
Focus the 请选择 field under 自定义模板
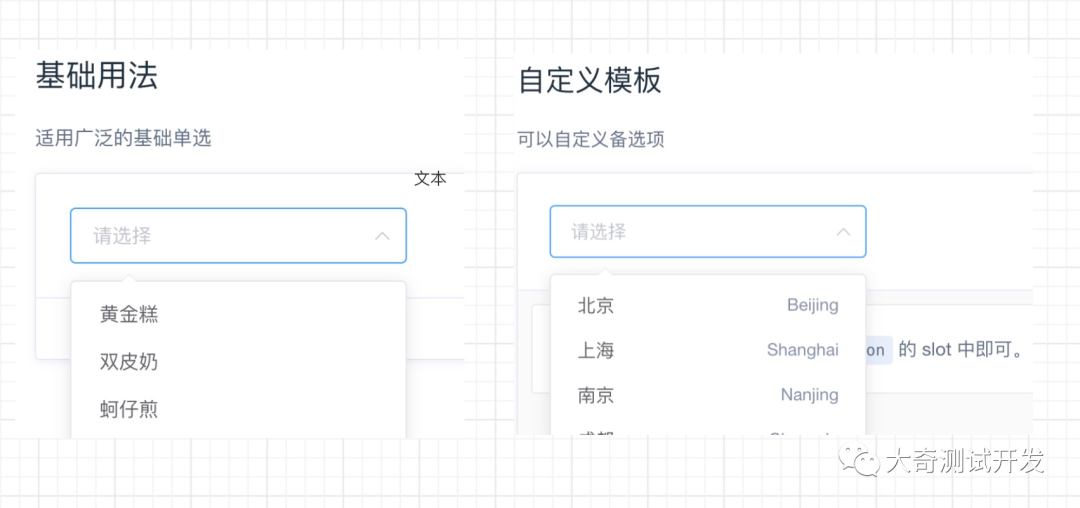tap(707, 231)
